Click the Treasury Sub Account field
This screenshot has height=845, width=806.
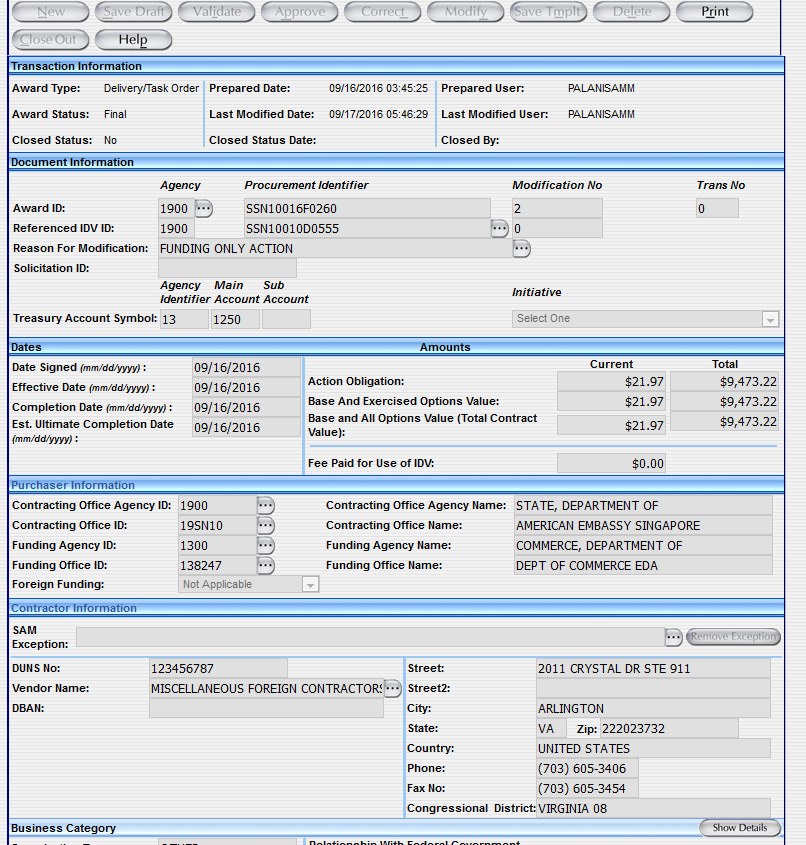(x=286, y=319)
